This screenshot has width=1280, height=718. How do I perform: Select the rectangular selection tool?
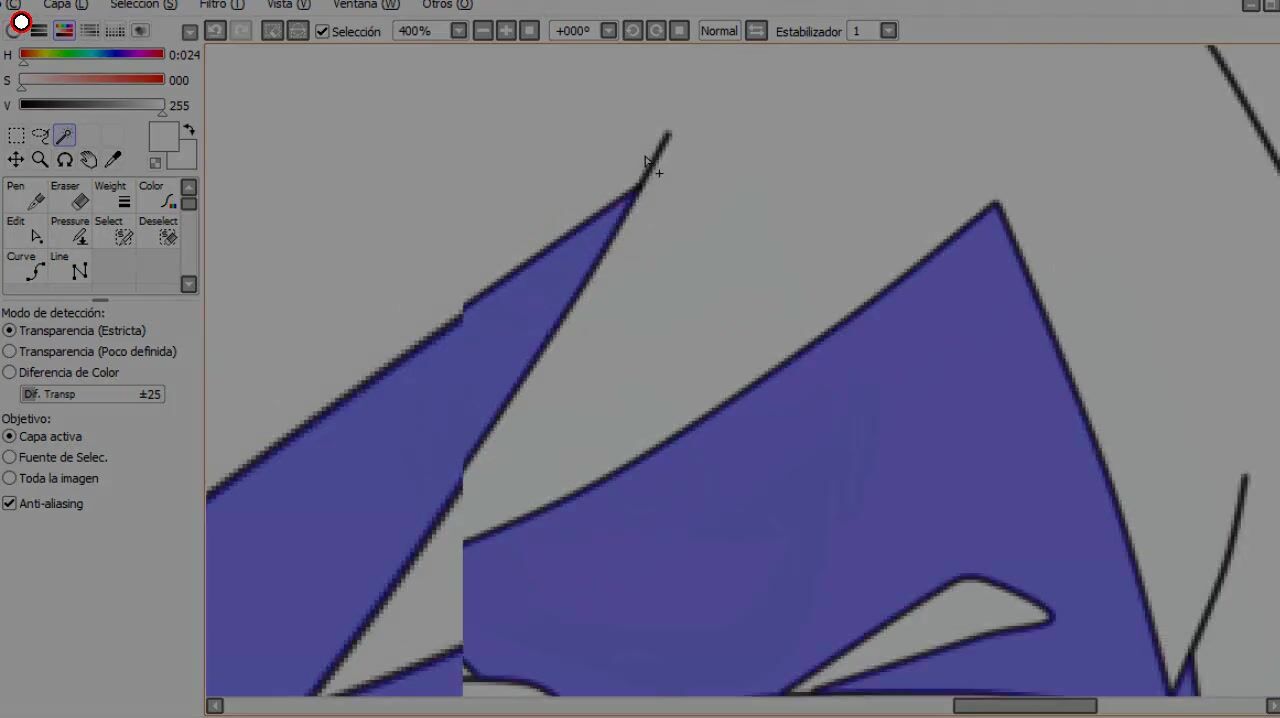tap(16, 136)
